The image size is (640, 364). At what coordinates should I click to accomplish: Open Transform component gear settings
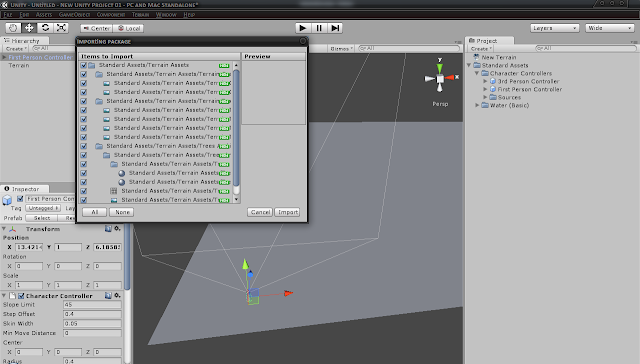(x=118, y=229)
